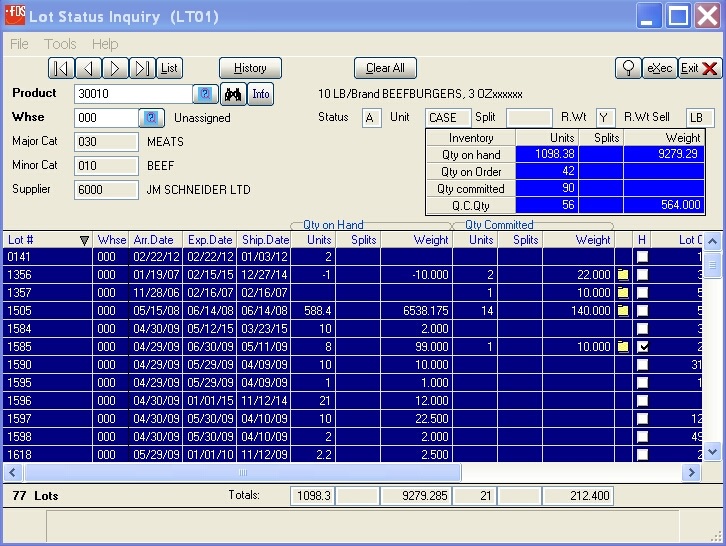Toggle hold checkbox for lot 0141

[x=642, y=257]
